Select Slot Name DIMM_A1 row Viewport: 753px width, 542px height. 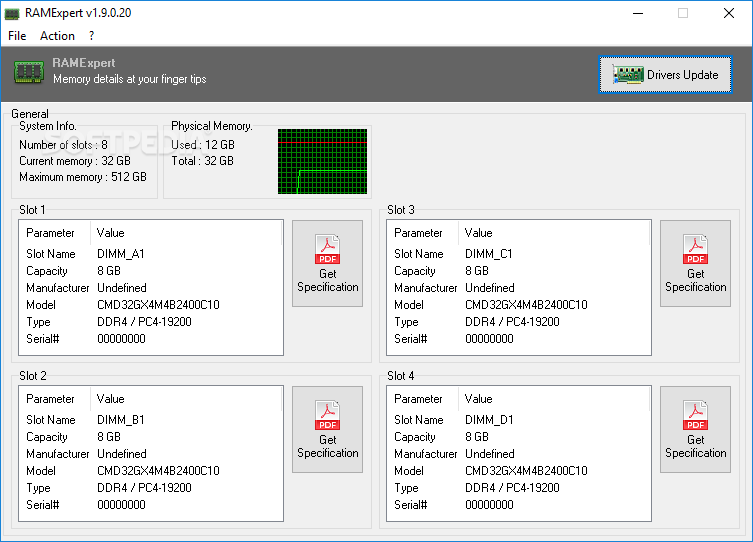tap(150, 254)
